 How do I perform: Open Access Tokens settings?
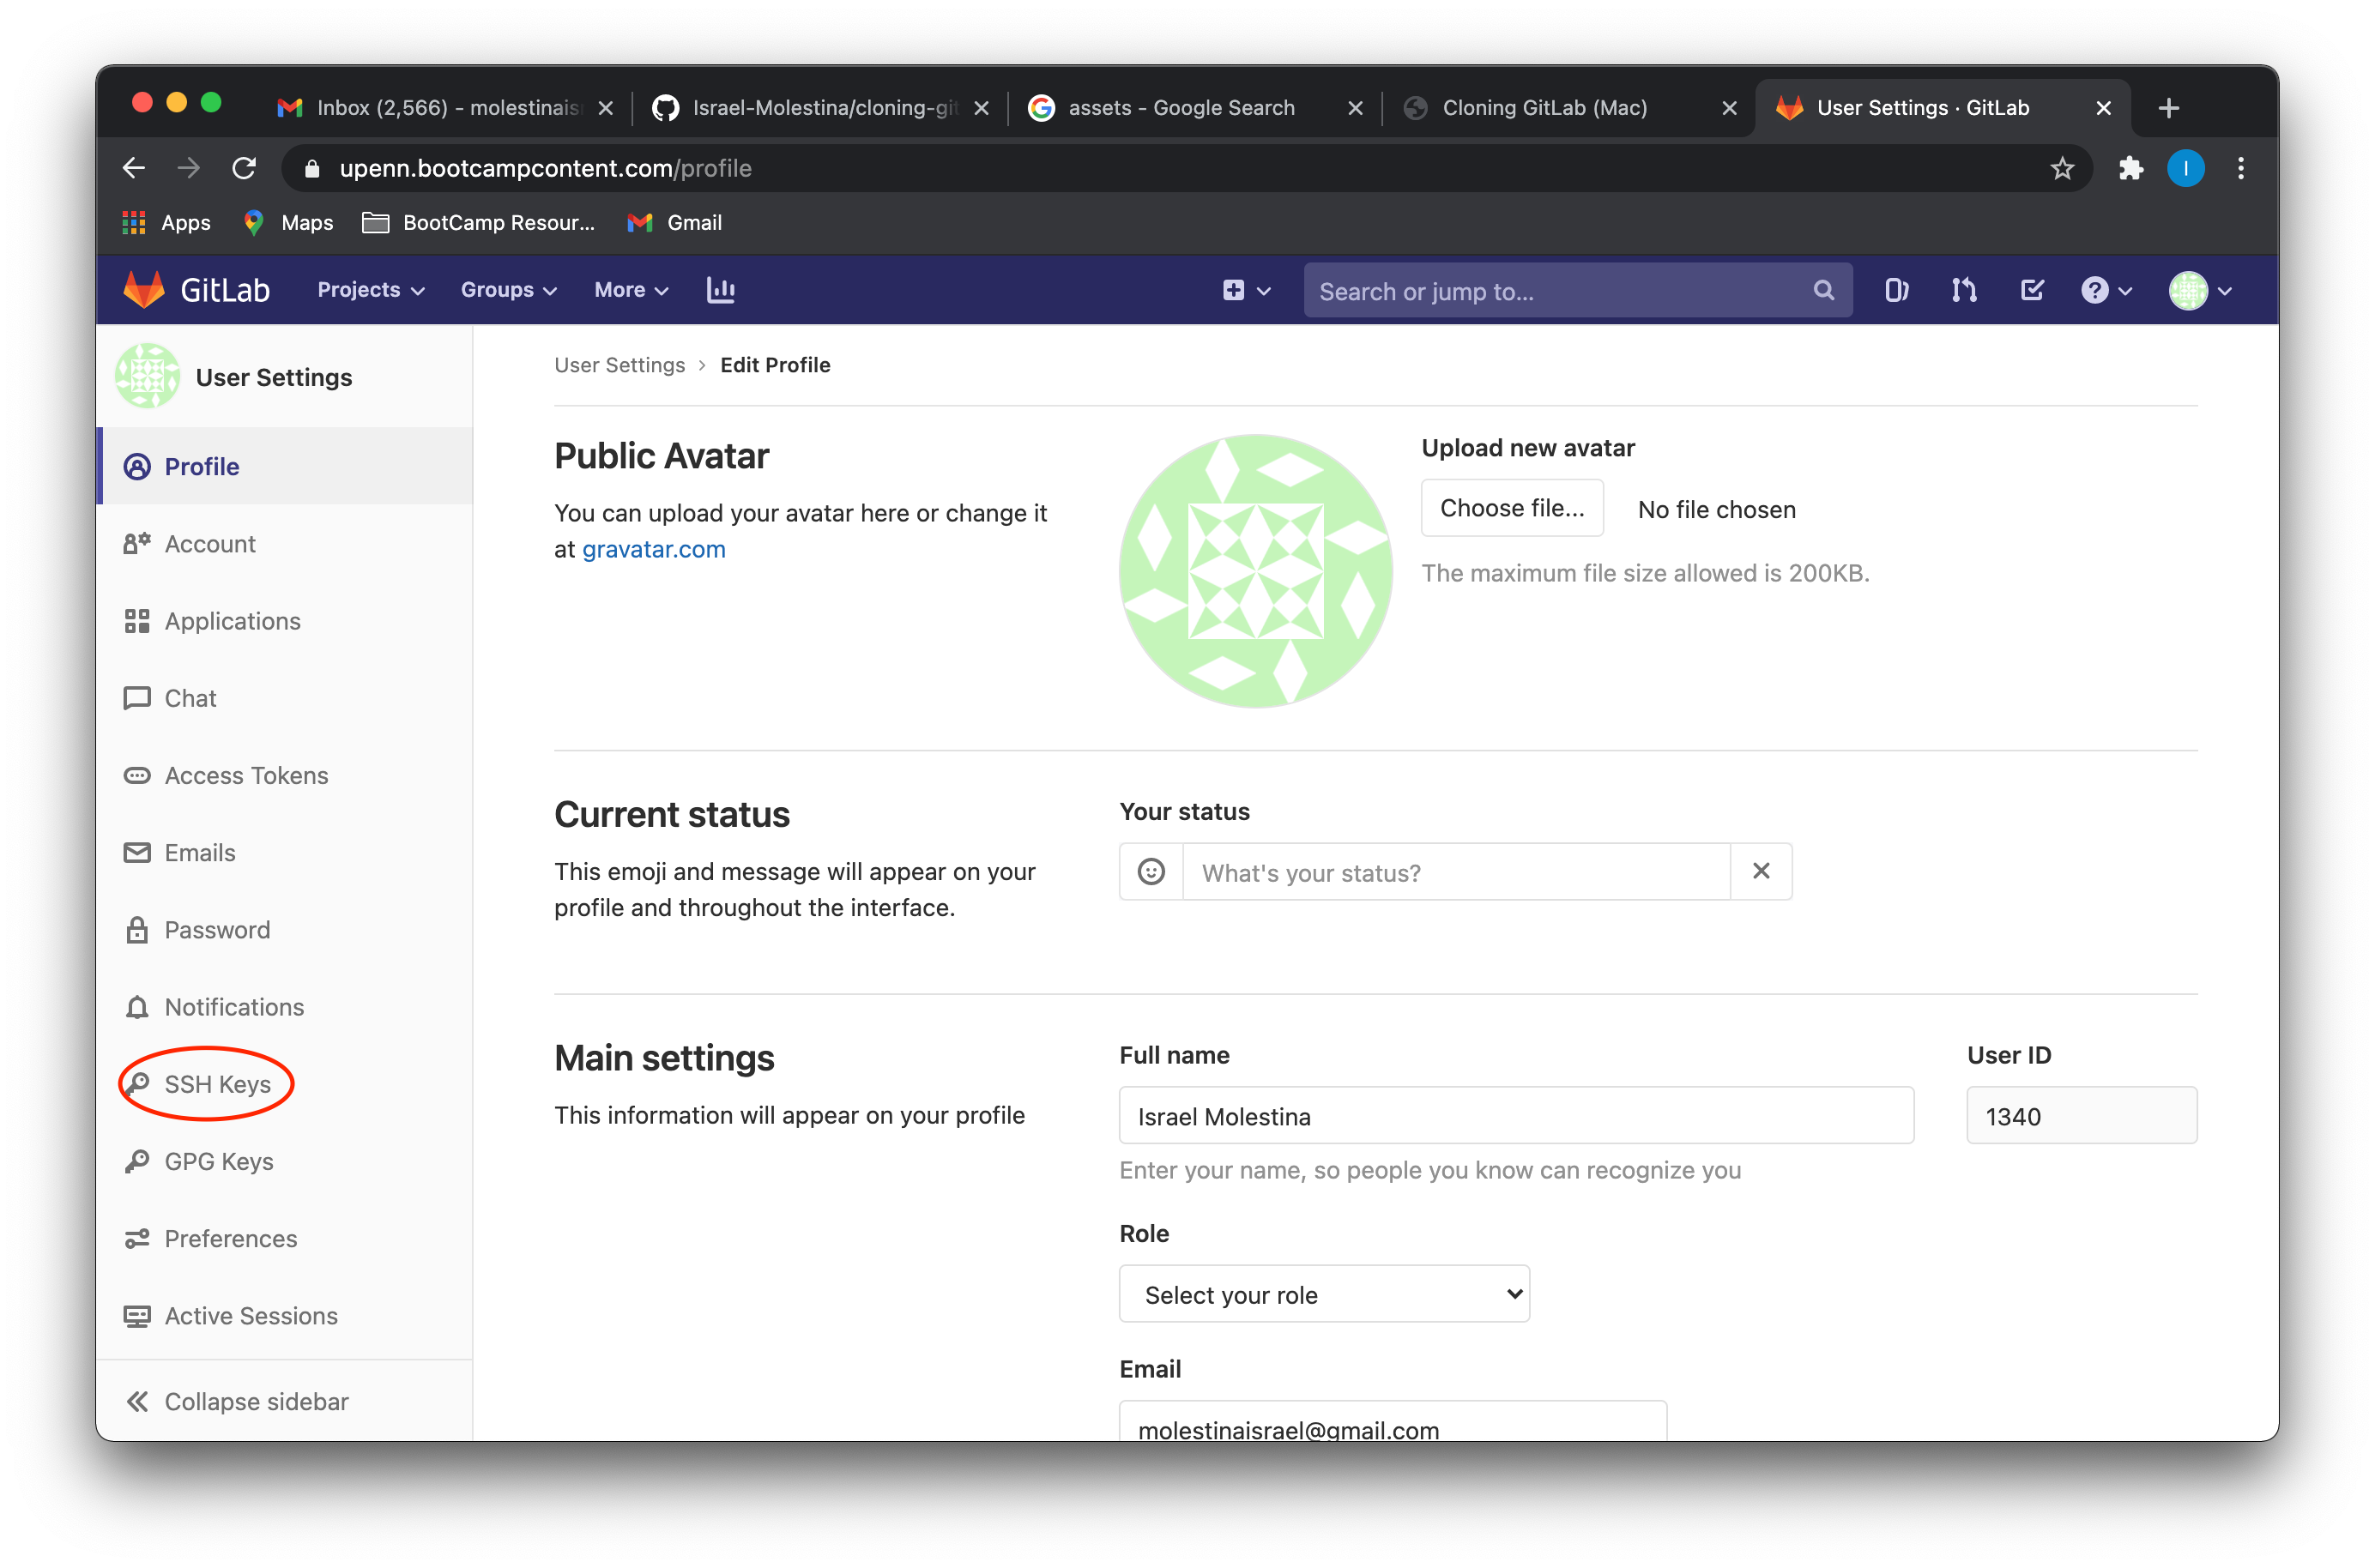click(246, 775)
